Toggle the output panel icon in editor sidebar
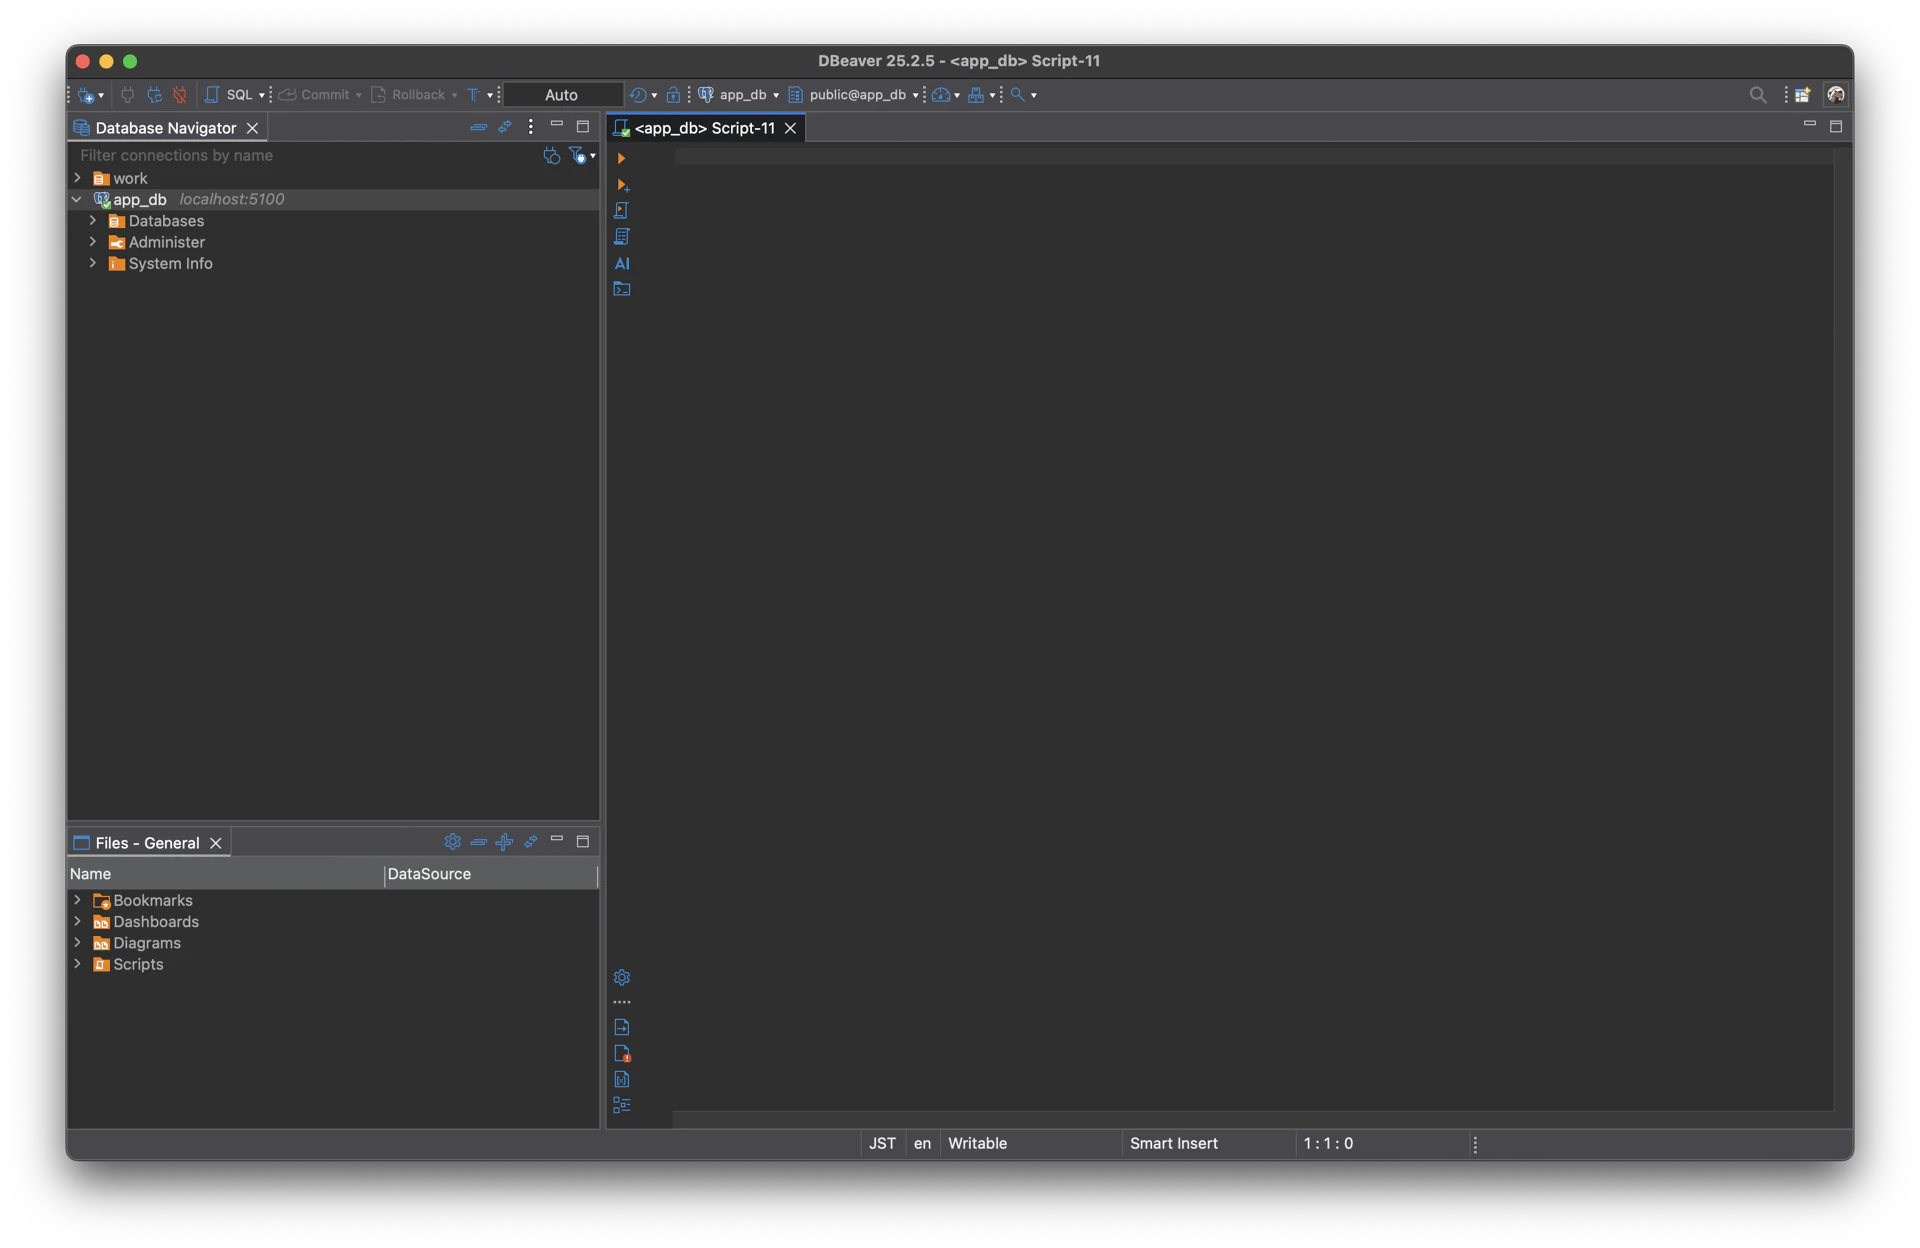The height and width of the screenshot is (1248, 1920). [x=622, y=1027]
